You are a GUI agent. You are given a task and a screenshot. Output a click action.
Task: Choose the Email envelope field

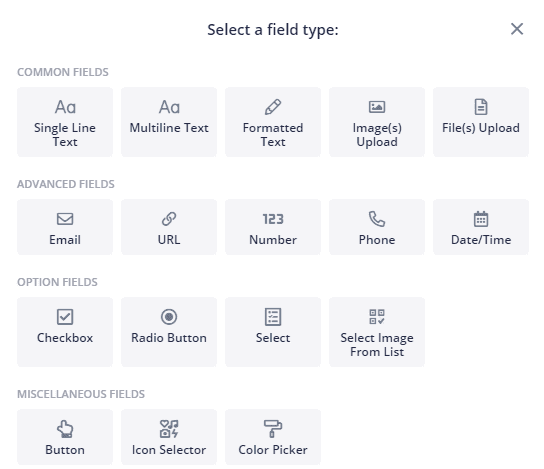click(65, 227)
